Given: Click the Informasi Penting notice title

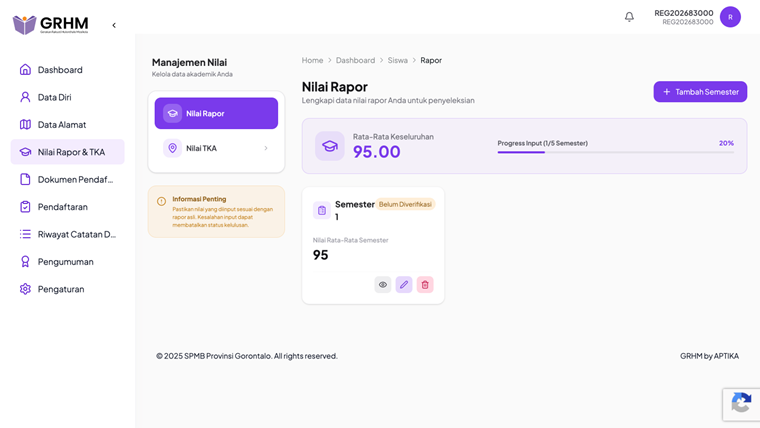Looking at the screenshot, I should [x=199, y=199].
